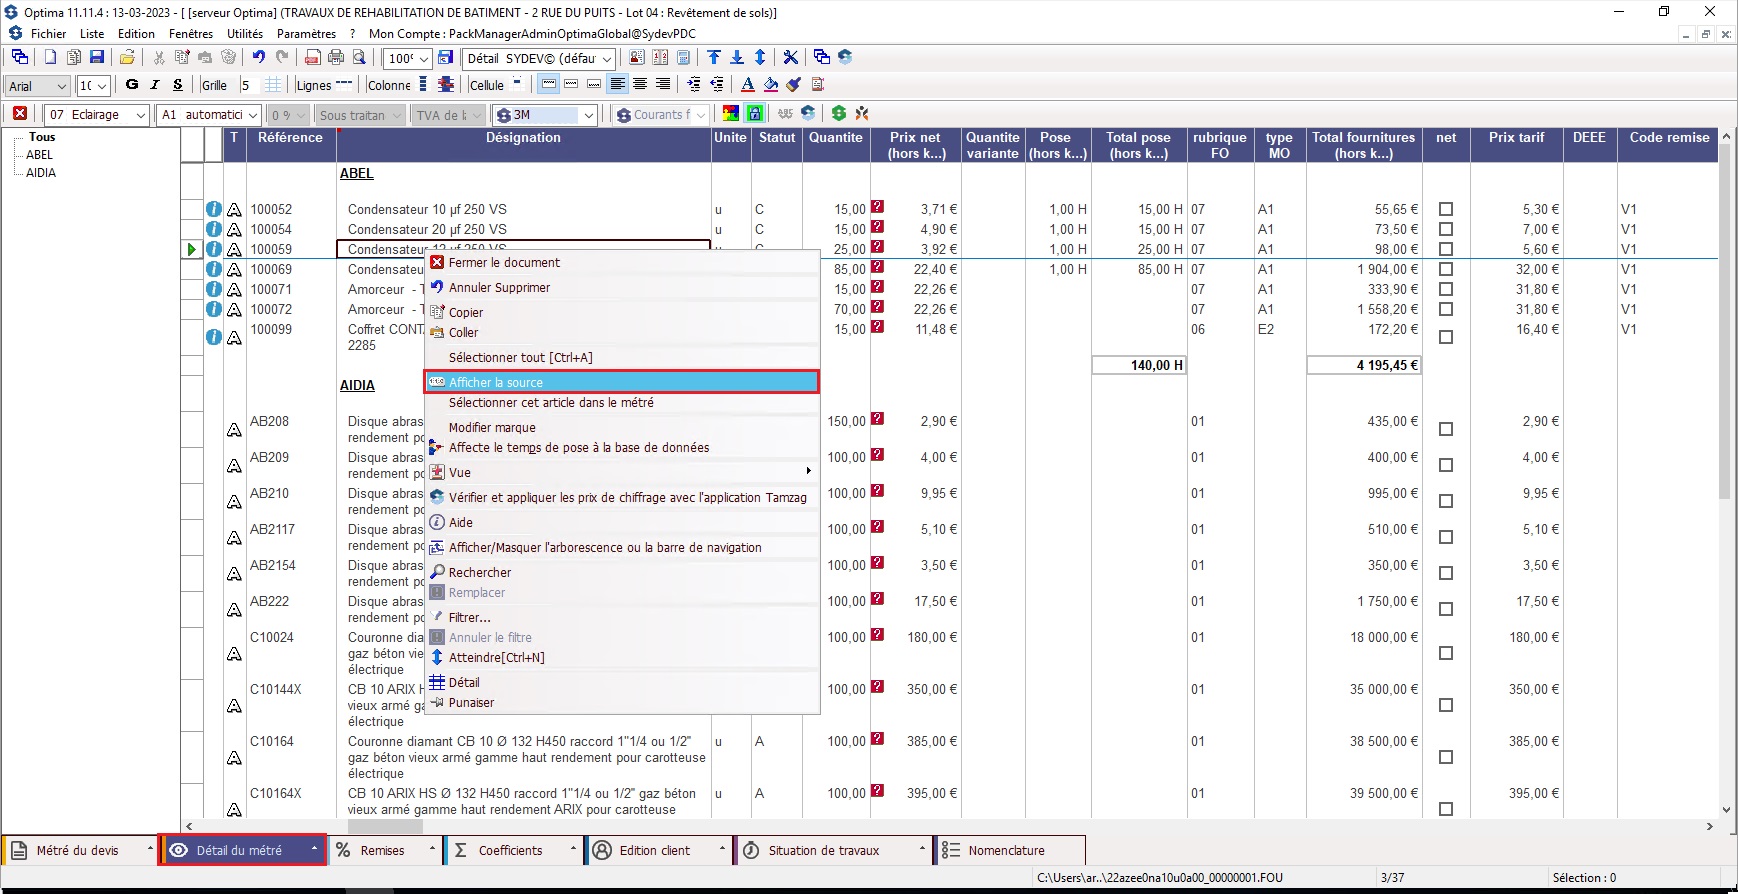The height and width of the screenshot is (894, 1738).
Task: Click the printer icon
Action: click(336, 58)
